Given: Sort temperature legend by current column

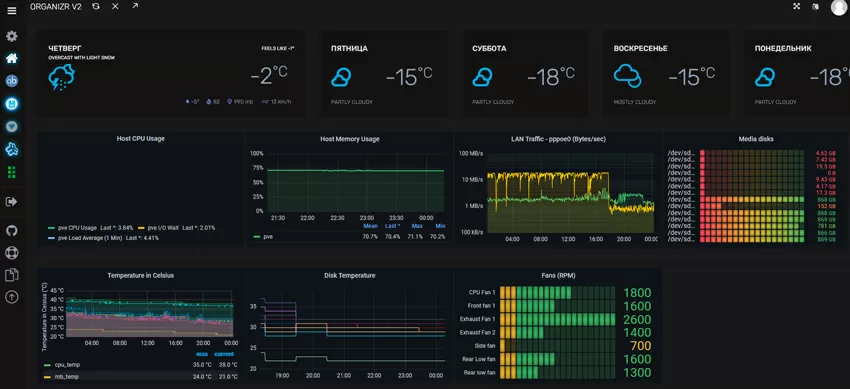Looking at the screenshot, I should (x=224, y=354).
